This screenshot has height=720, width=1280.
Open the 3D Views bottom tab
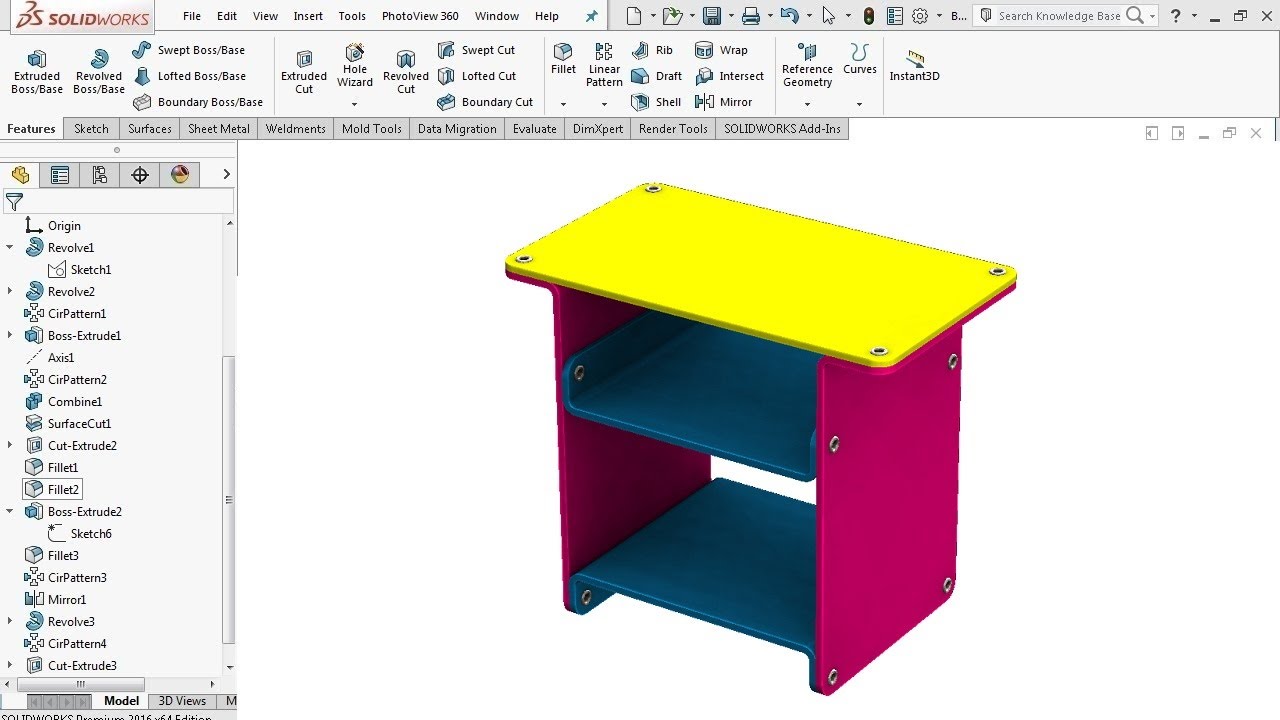pyautogui.click(x=182, y=701)
